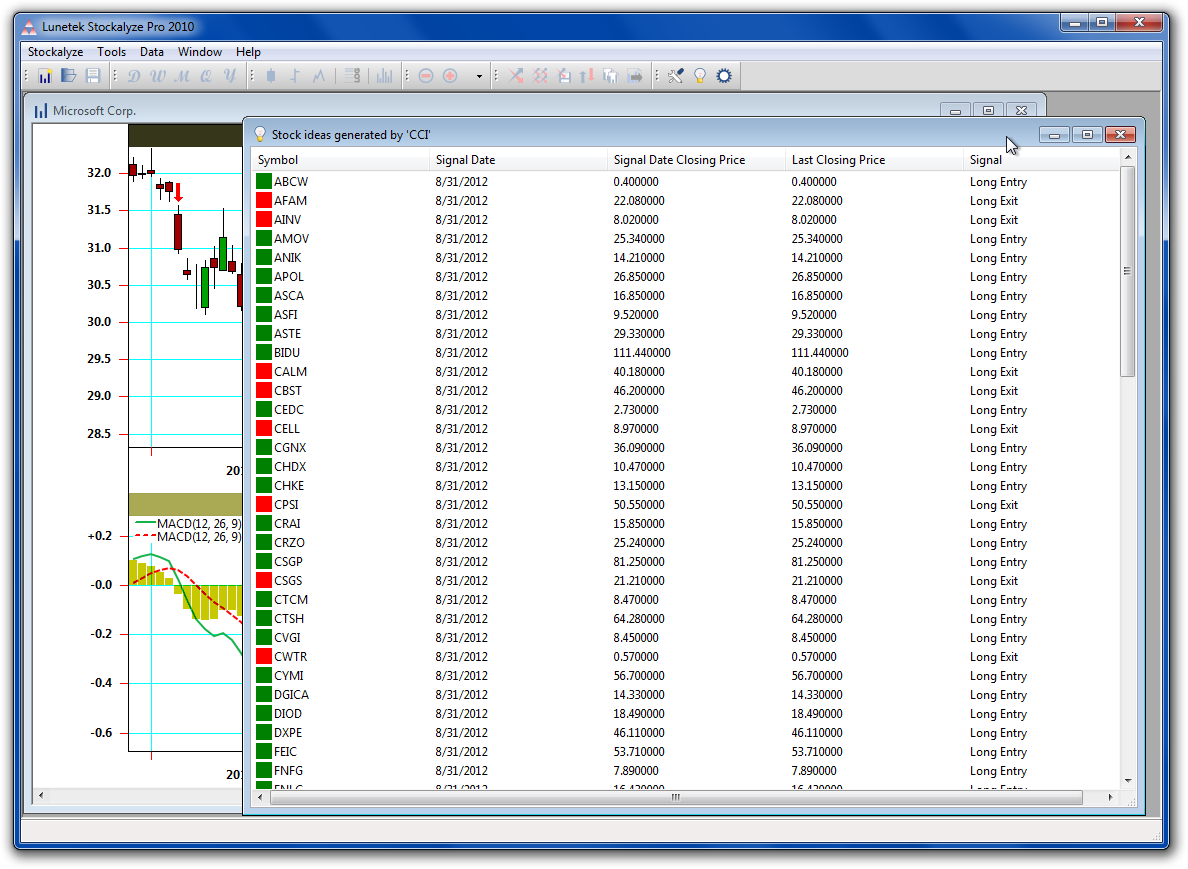This screenshot has height=869, width=1188.
Task: Click horizontal scrollbar right arrow in stock list
Action: point(1111,798)
